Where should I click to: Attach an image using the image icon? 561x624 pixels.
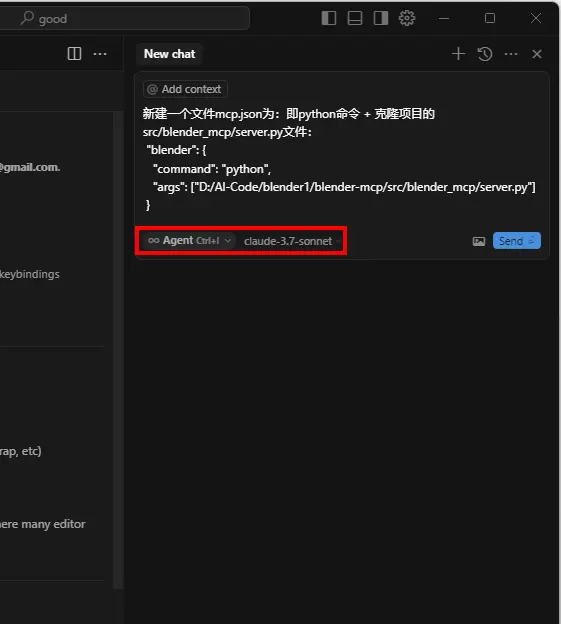pyautogui.click(x=479, y=241)
